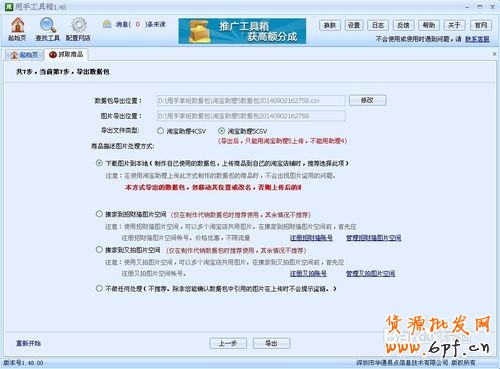Go back with the 上一步 button
This screenshot has width=500, height=369.
click(228, 343)
